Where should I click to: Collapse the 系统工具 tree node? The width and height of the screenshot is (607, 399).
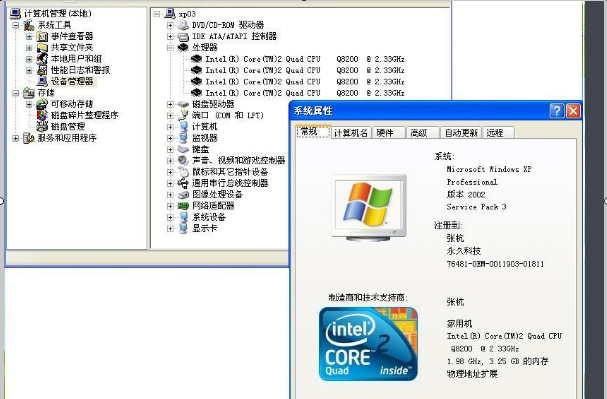coord(16,26)
